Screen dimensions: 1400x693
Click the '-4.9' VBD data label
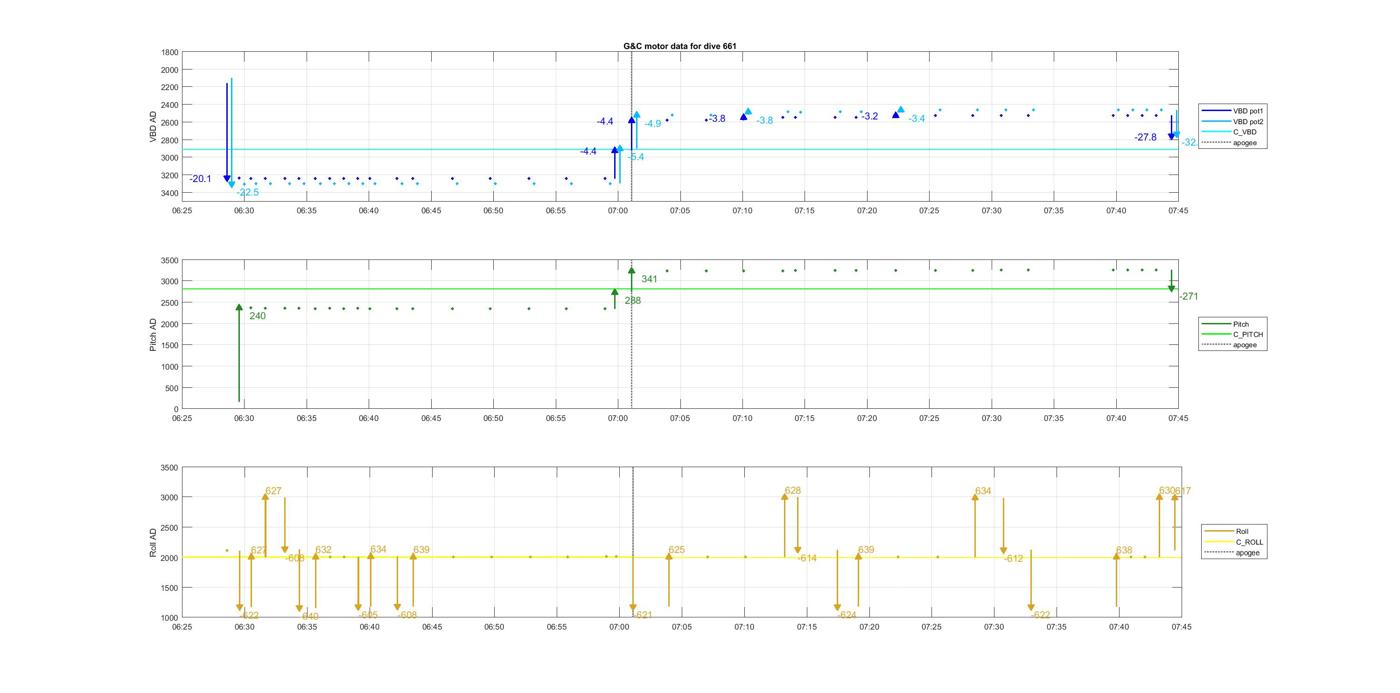(x=652, y=124)
